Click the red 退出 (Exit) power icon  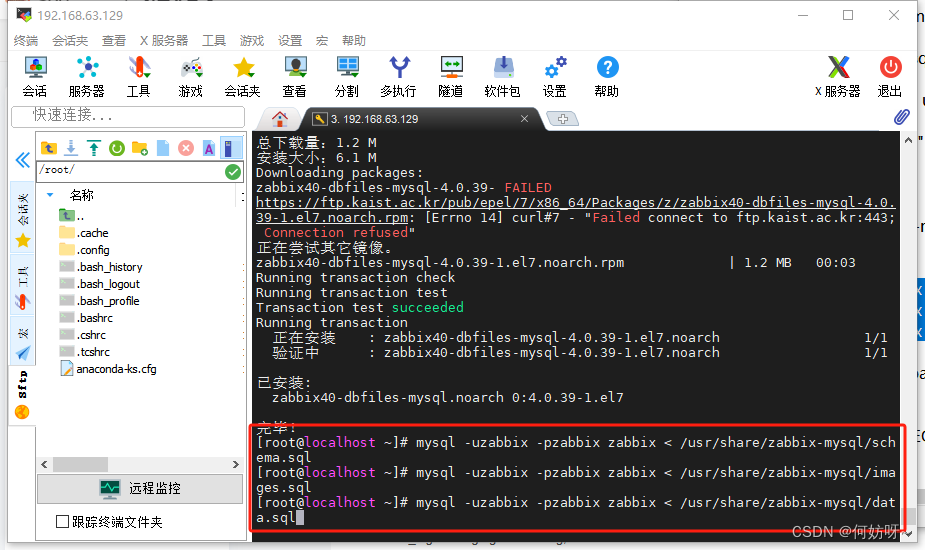tap(890, 77)
